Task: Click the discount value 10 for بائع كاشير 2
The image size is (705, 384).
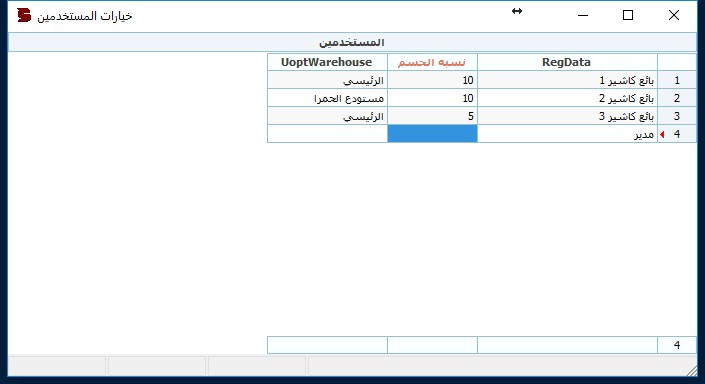Action: (x=432, y=98)
